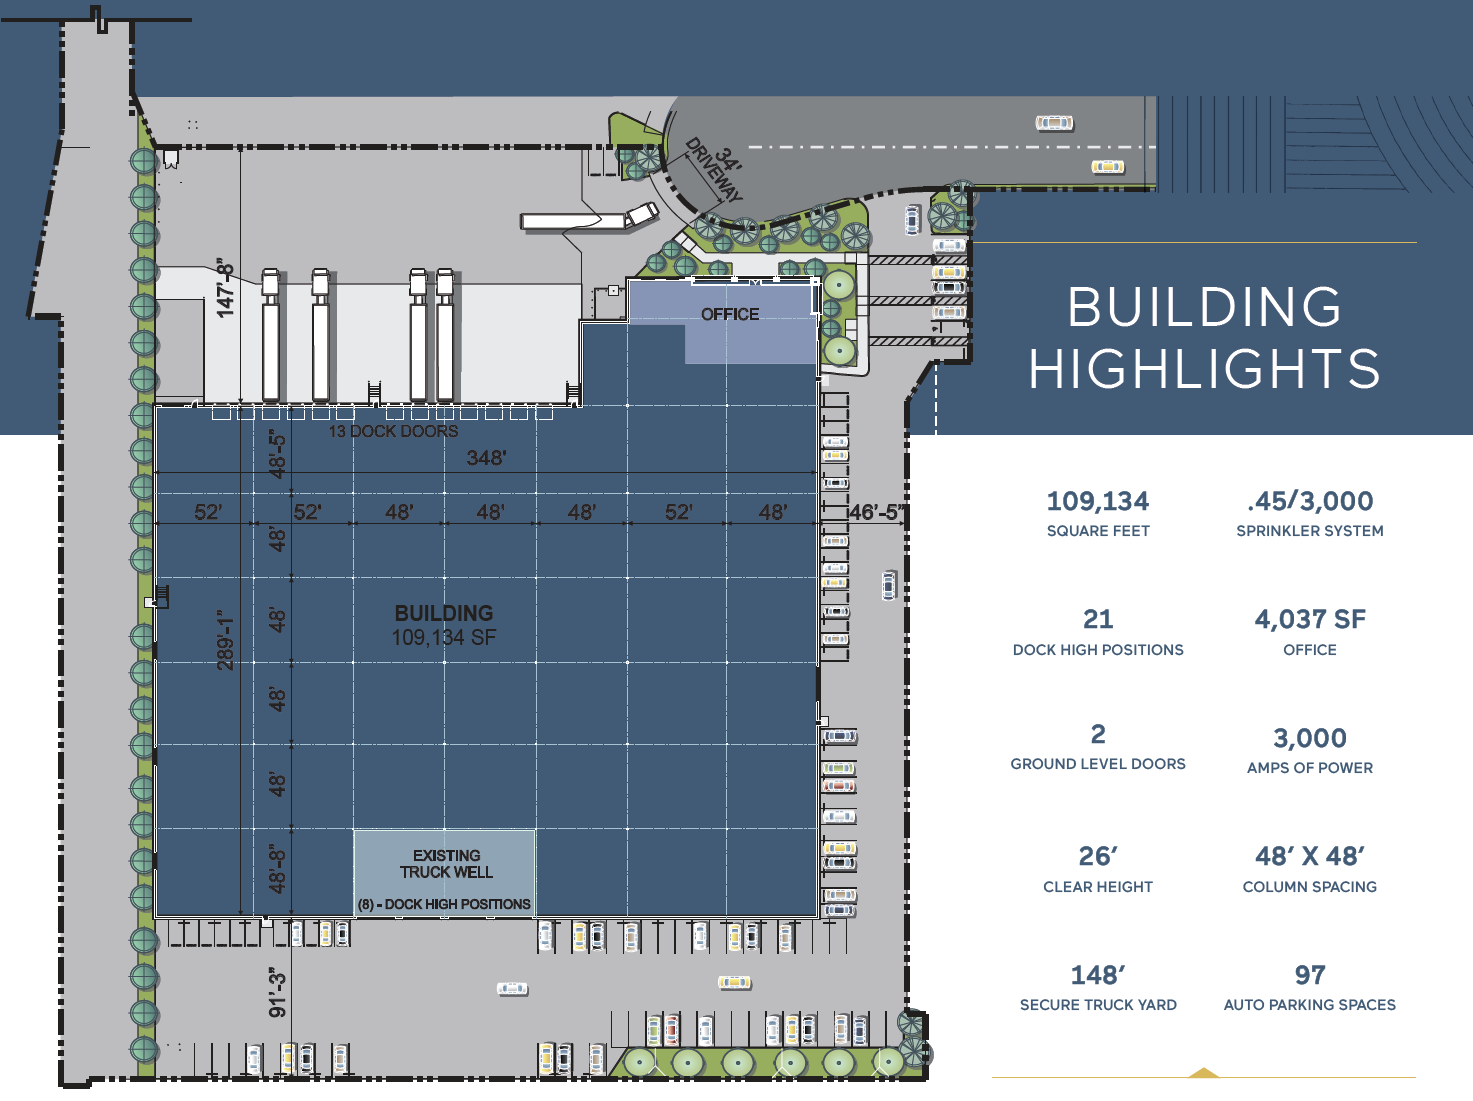Viewport: 1473px width, 1101px height.
Task: Click the 13 Dock Doors label
Action: (x=393, y=431)
